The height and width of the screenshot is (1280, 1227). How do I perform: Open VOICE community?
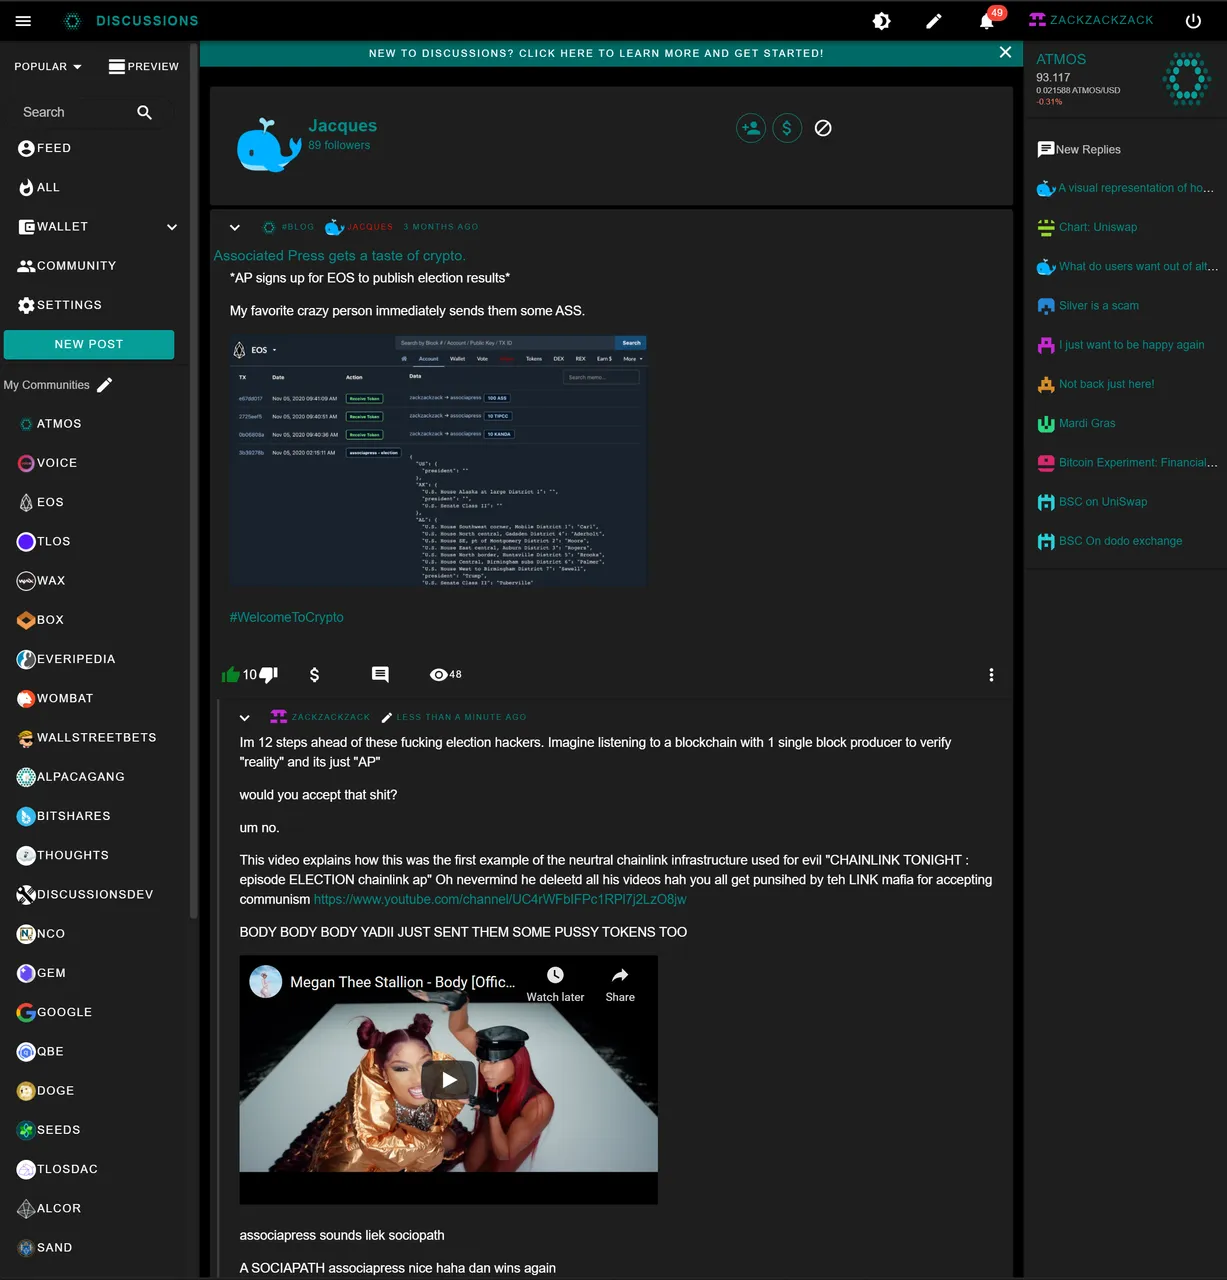pyautogui.click(x=47, y=463)
